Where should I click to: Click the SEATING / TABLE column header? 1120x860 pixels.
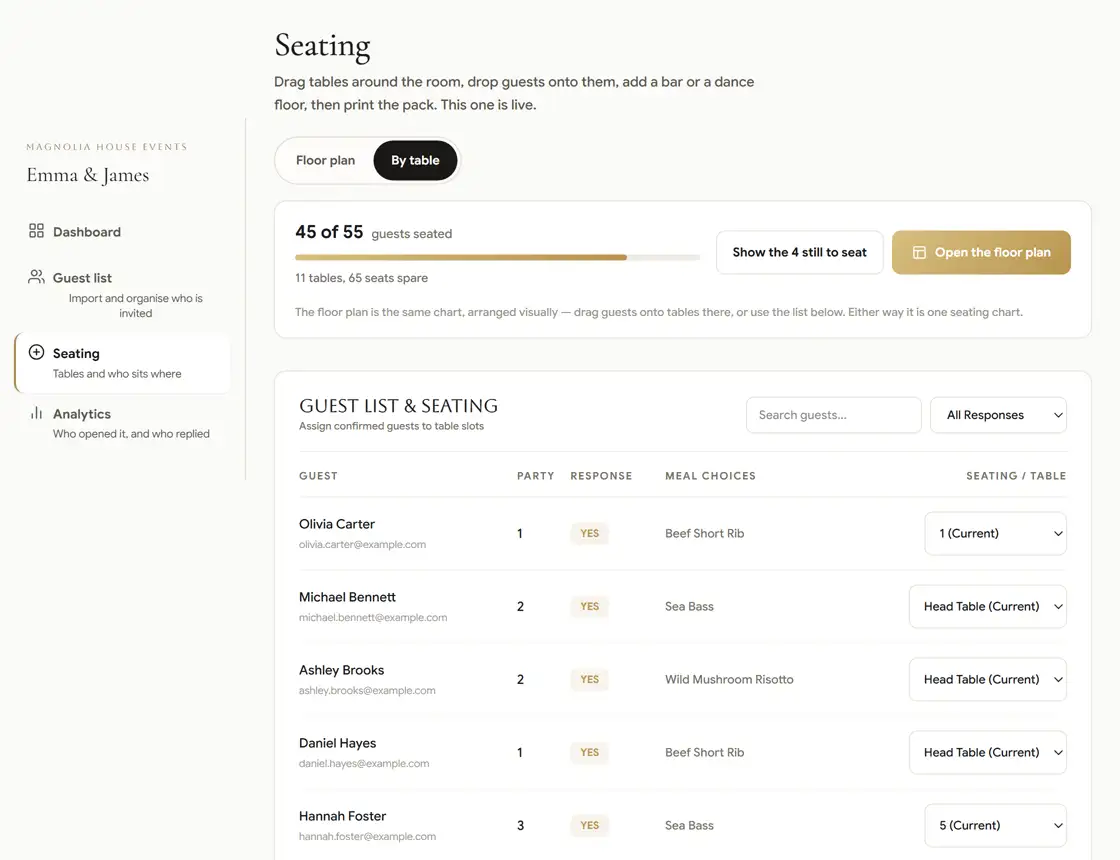tap(1016, 476)
